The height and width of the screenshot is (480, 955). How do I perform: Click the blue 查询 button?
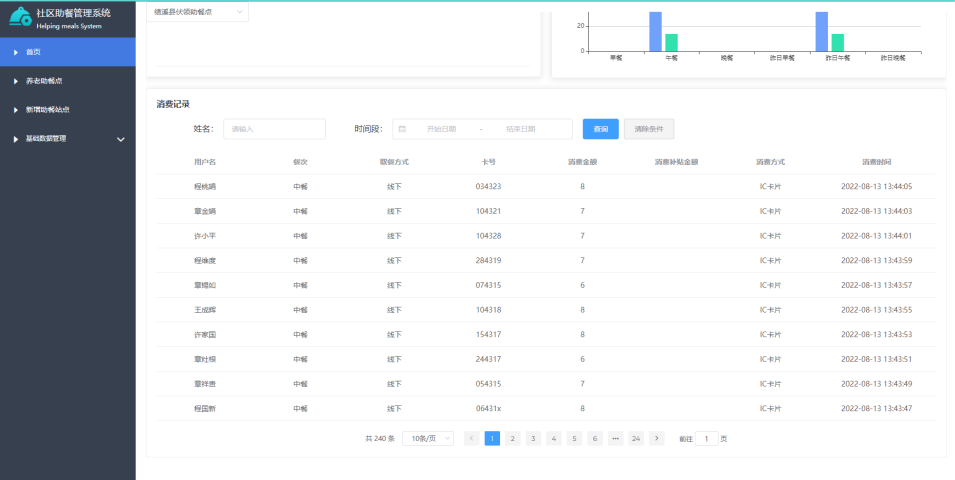pyautogui.click(x=600, y=129)
